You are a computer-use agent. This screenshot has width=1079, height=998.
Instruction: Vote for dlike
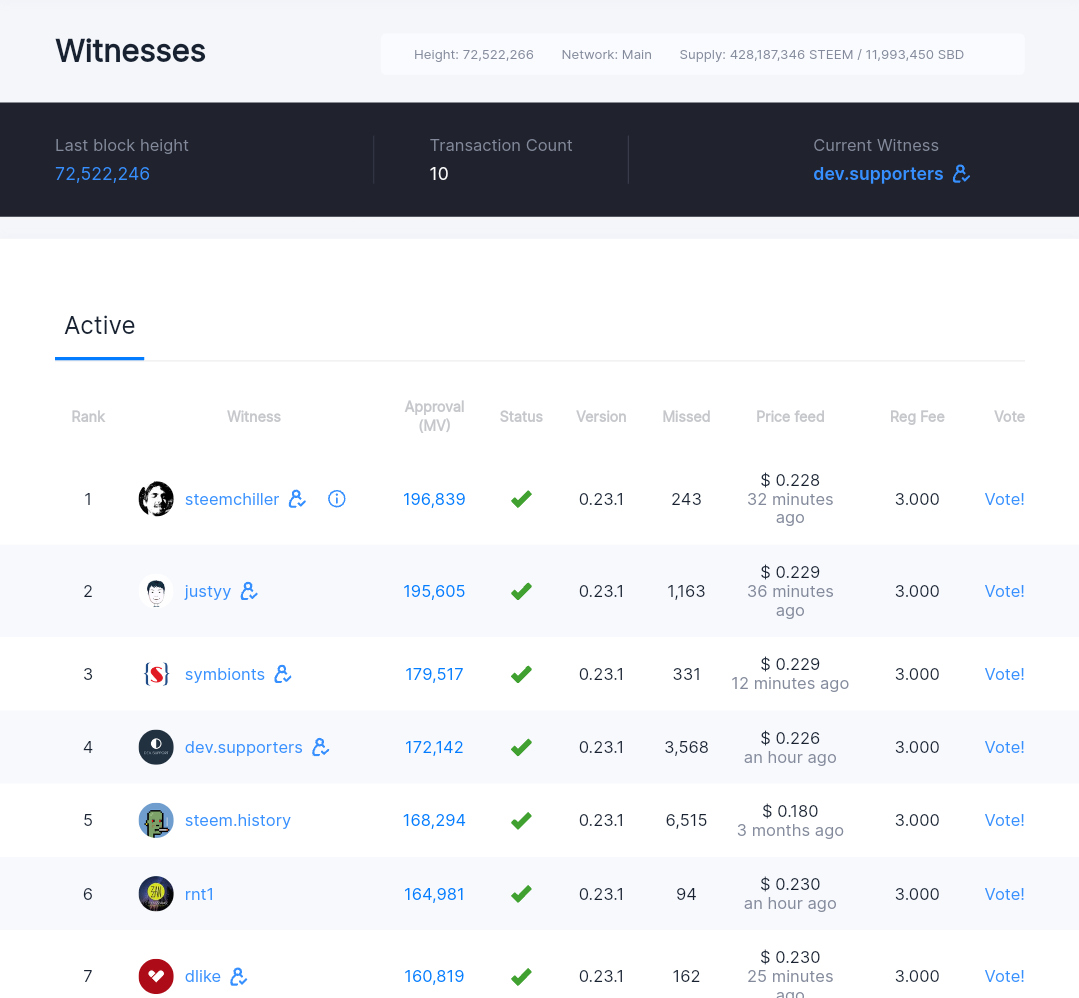(x=1004, y=976)
